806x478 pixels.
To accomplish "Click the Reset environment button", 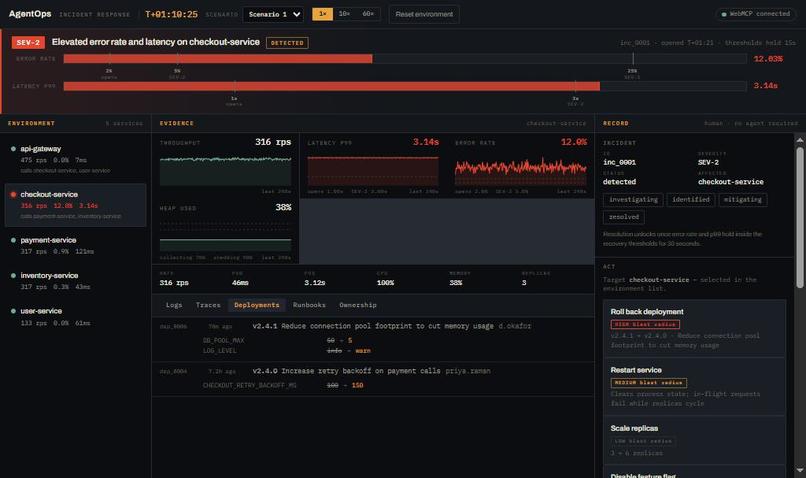I will tap(424, 14).
